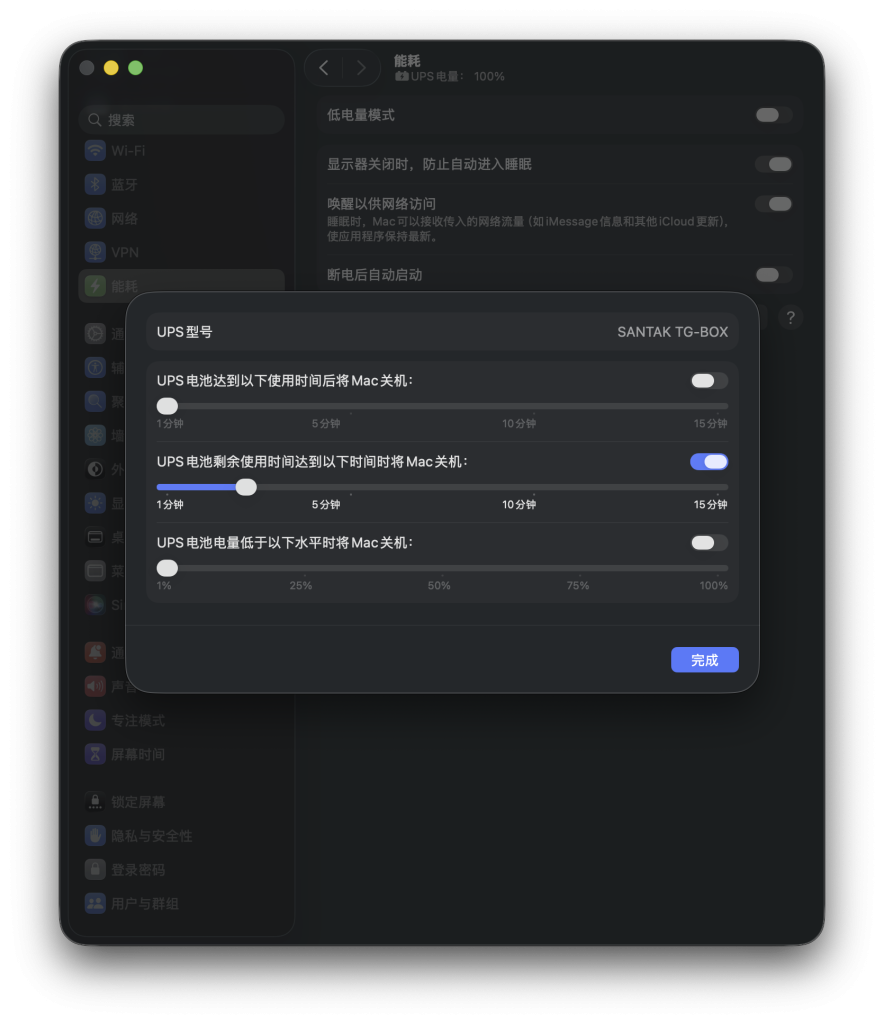Select 蓝牙 (Bluetooth) in the sidebar
Viewport: 884px width, 1024px height.
point(124,185)
